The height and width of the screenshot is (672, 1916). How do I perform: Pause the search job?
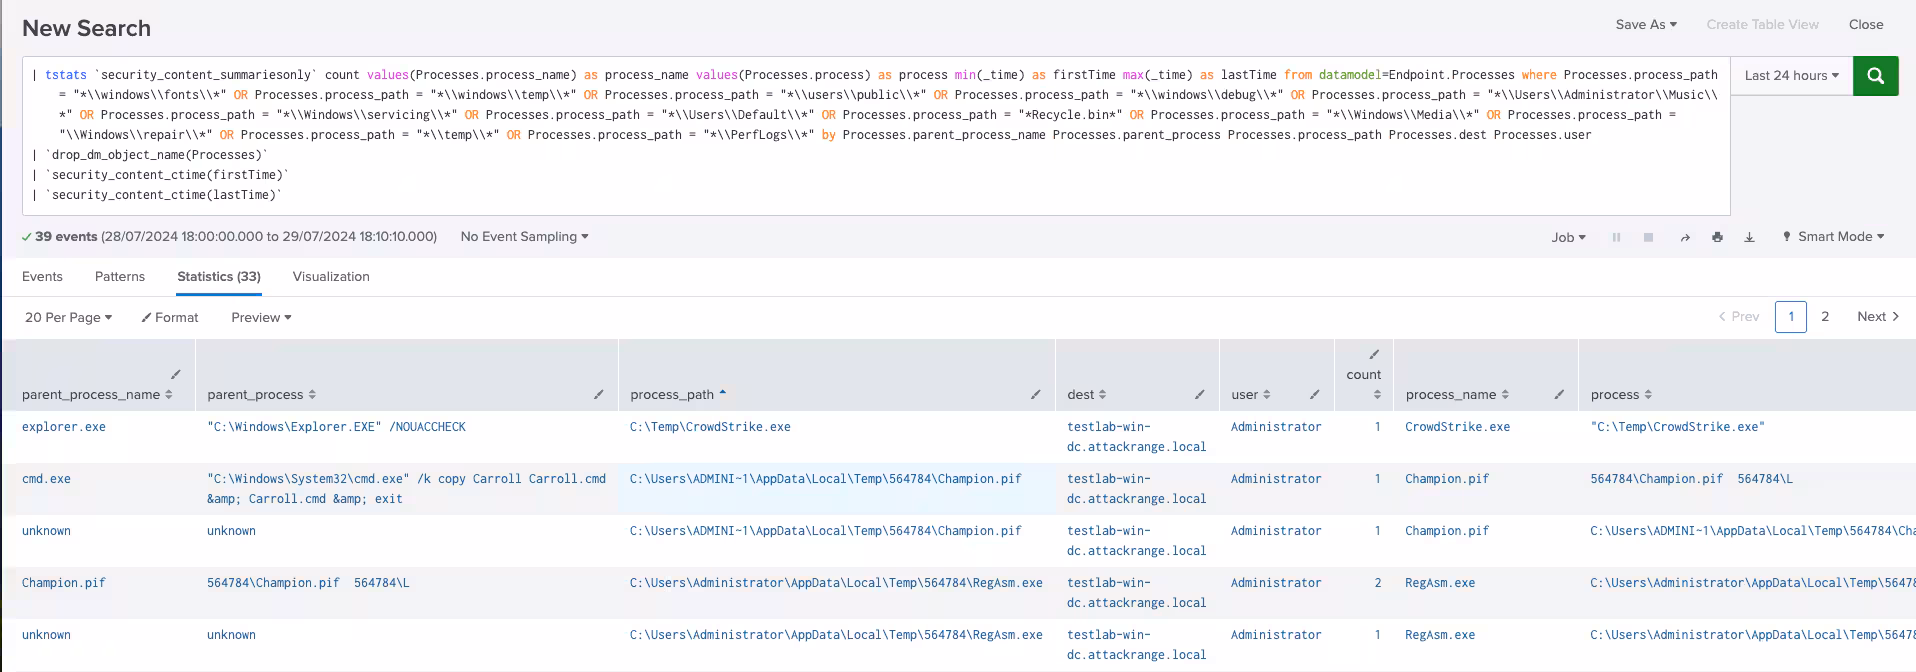pos(1616,238)
